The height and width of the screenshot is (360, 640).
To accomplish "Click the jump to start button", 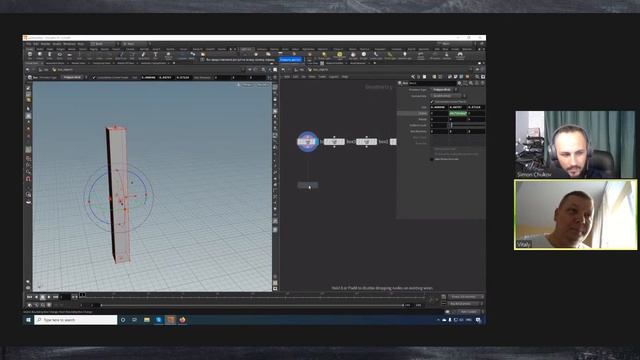I will coord(29,297).
